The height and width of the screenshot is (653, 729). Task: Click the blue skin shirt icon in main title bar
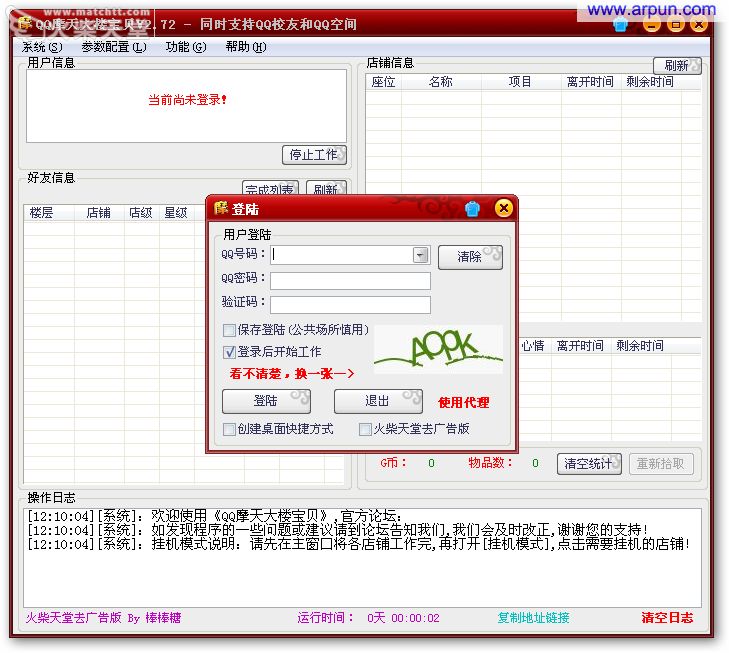point(620,24)
